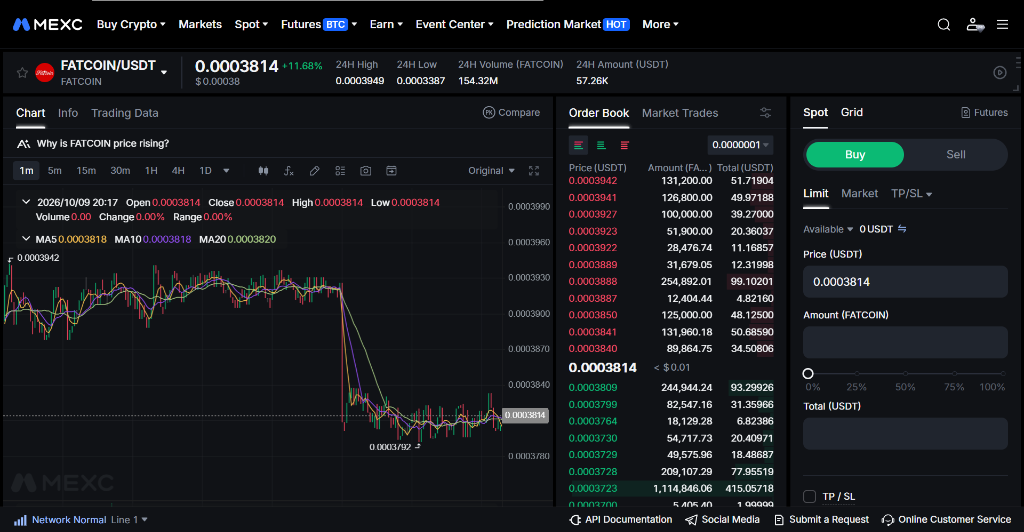Image resolution: width=1024 pixels, height=532 pixels.
Task: Open the Spot dropdown menu
Action: tap(251, 25)
